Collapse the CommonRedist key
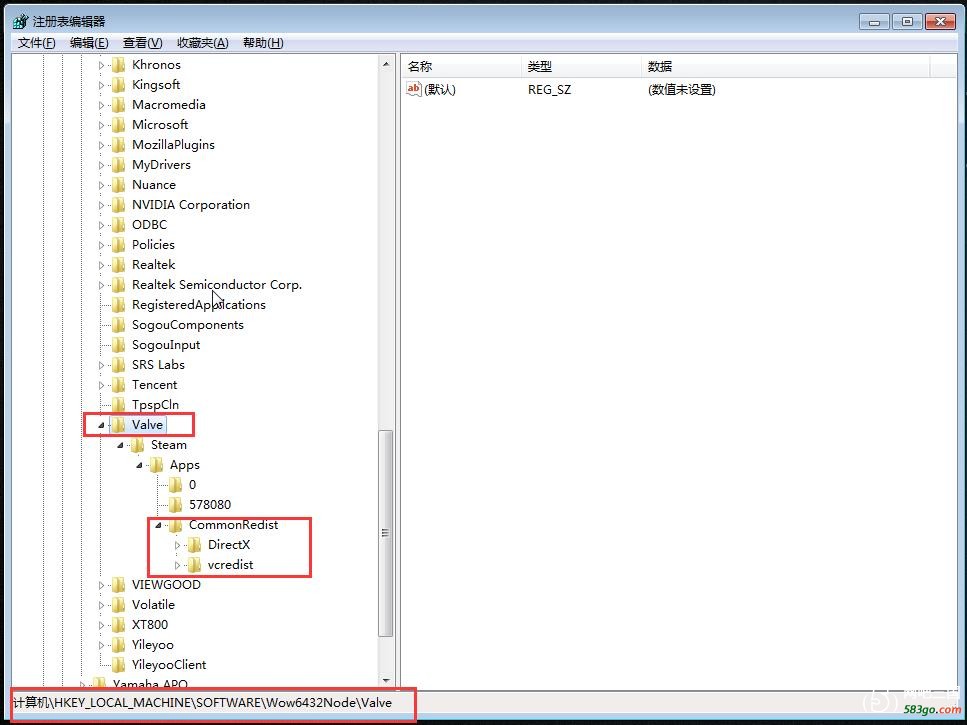This screenshot has height=725, width=967. (158, 525)
